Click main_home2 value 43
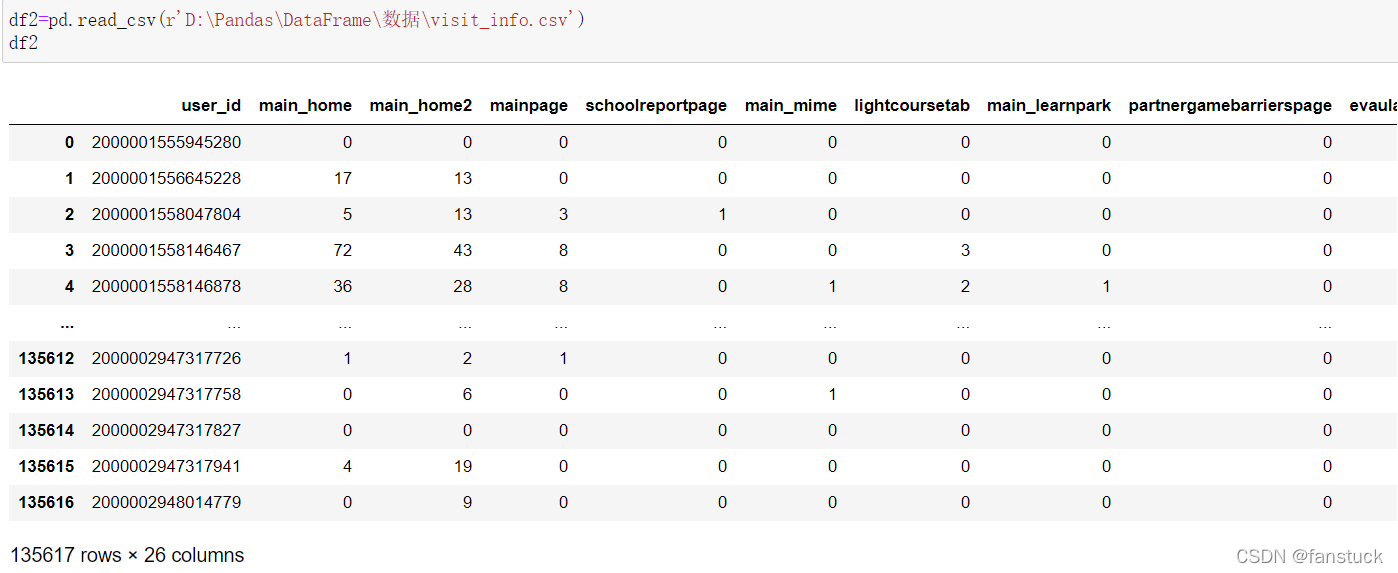Image resolution: width=1398 pixels, height=573 pixels. click(x=462, y=250)
